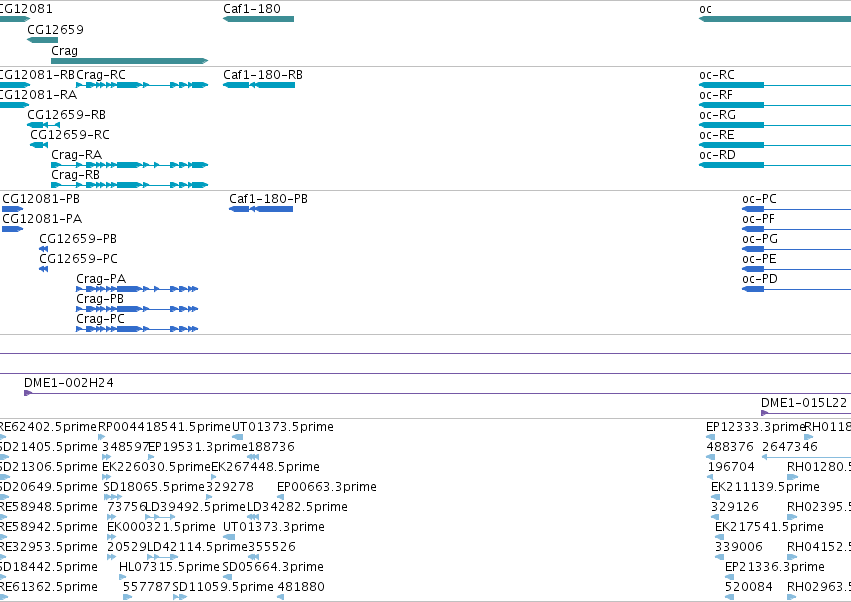This screenshot has width=851, height=602.
Task: Click EST EP19531.3prime label
Action: pos(198,447)
